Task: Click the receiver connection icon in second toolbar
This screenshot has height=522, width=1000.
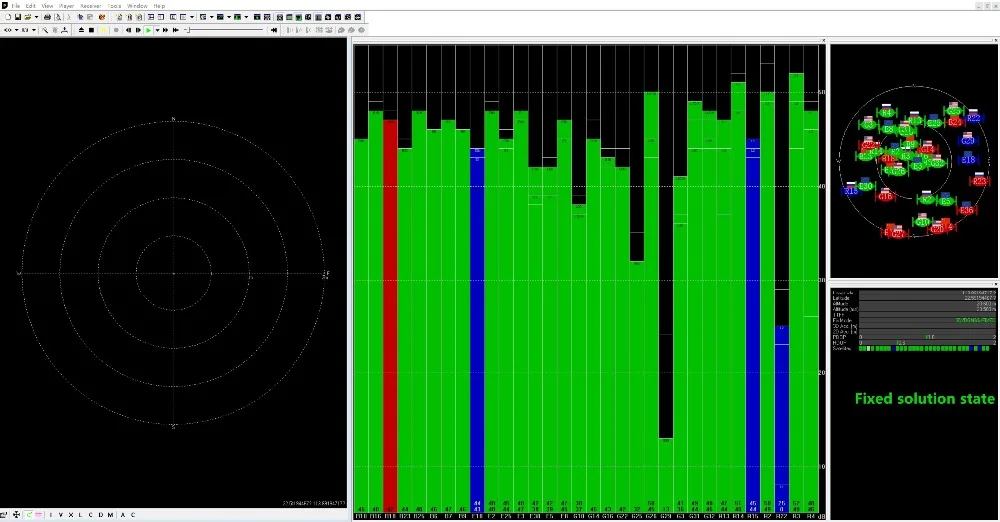Action: click(x=8, y=30)
